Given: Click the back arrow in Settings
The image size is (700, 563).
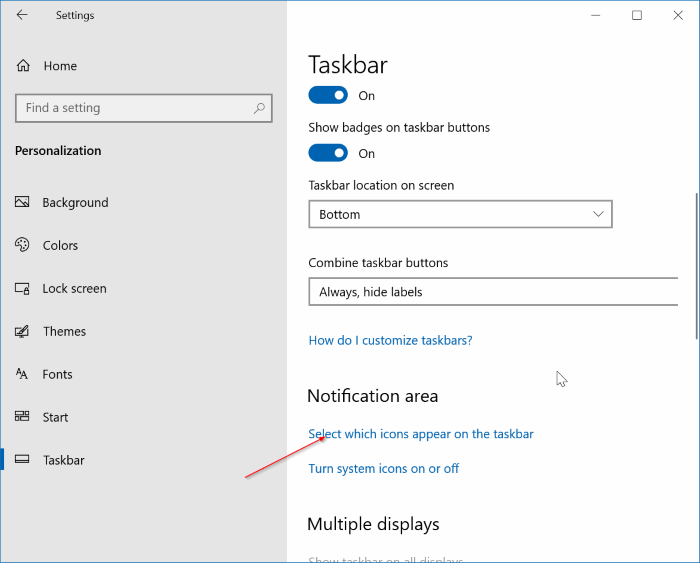Looking at the screenshot, I should point(22,15).
